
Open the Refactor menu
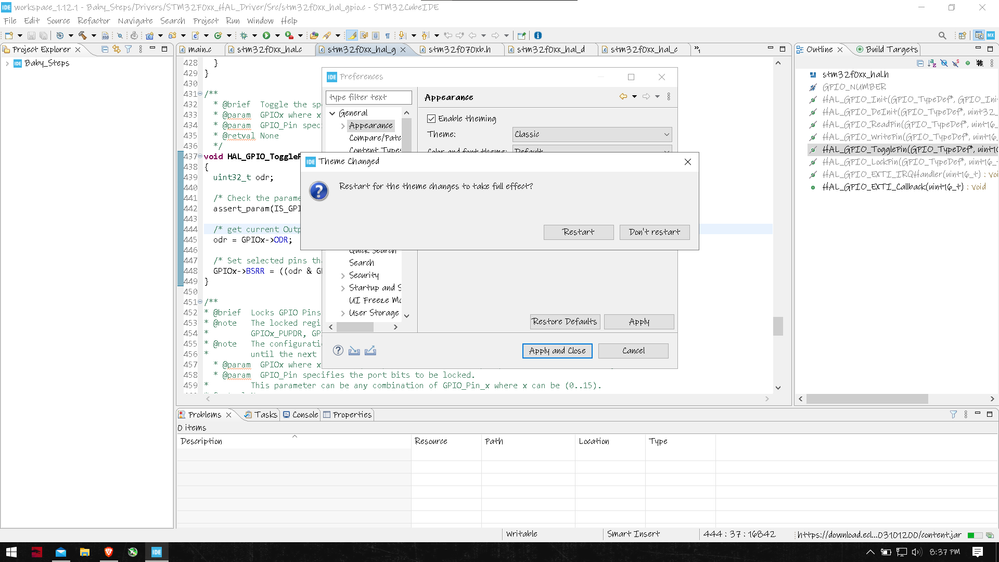click(x=94, y=21)
